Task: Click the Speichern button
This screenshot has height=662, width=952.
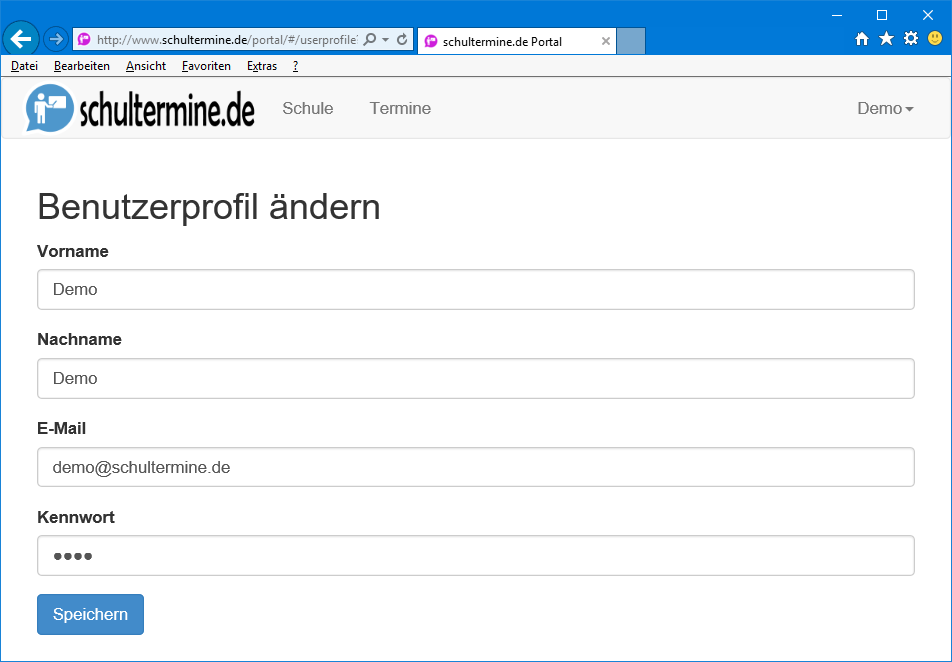Action: tap(90, 615)
